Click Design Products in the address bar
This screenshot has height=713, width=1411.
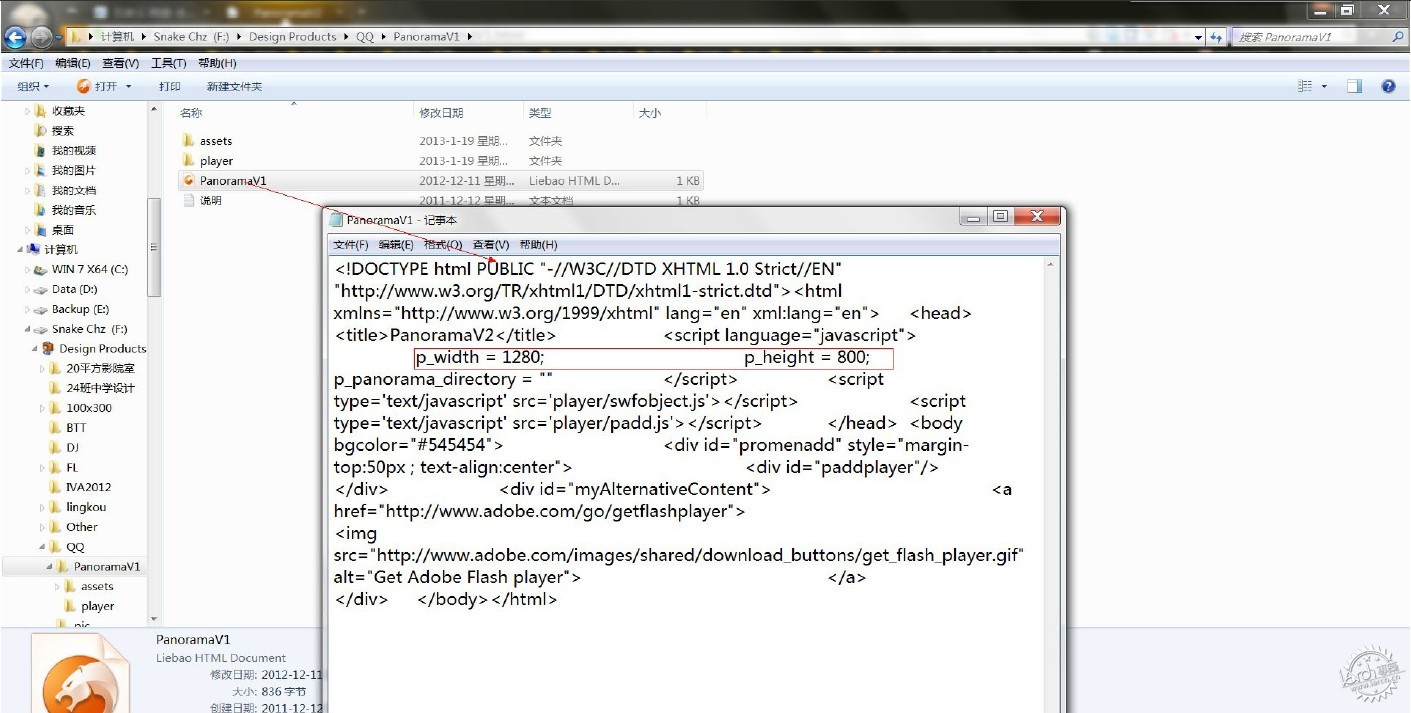293,37
